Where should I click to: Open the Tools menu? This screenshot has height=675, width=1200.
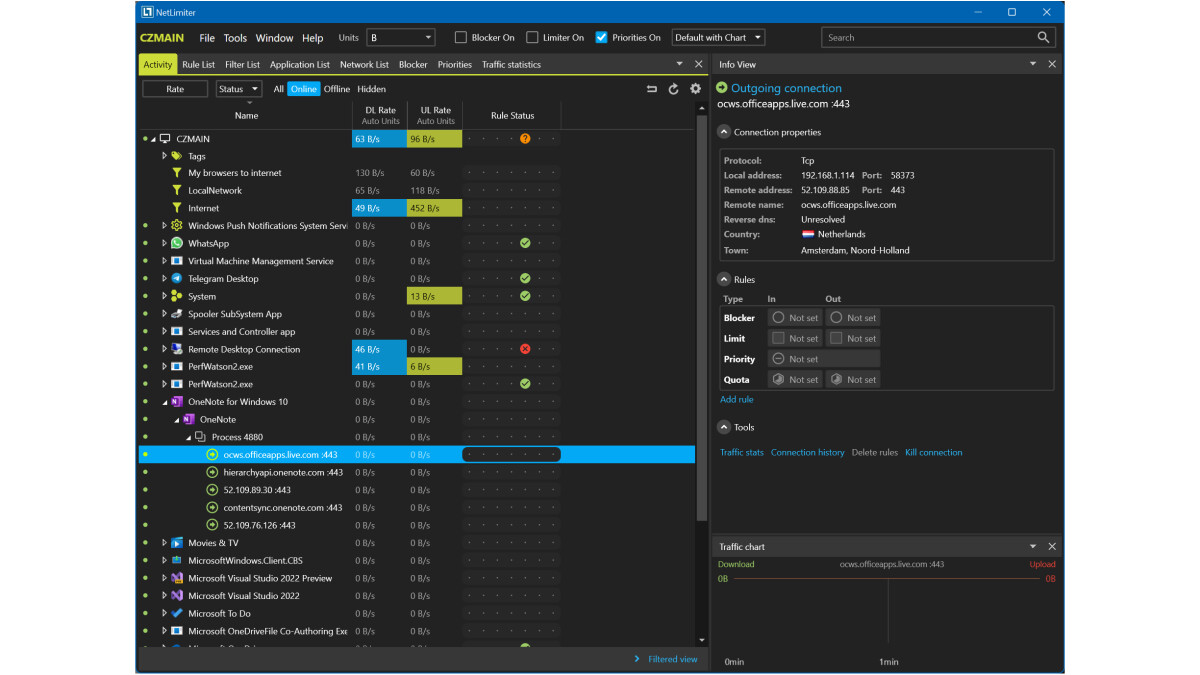tap(235, 38)
